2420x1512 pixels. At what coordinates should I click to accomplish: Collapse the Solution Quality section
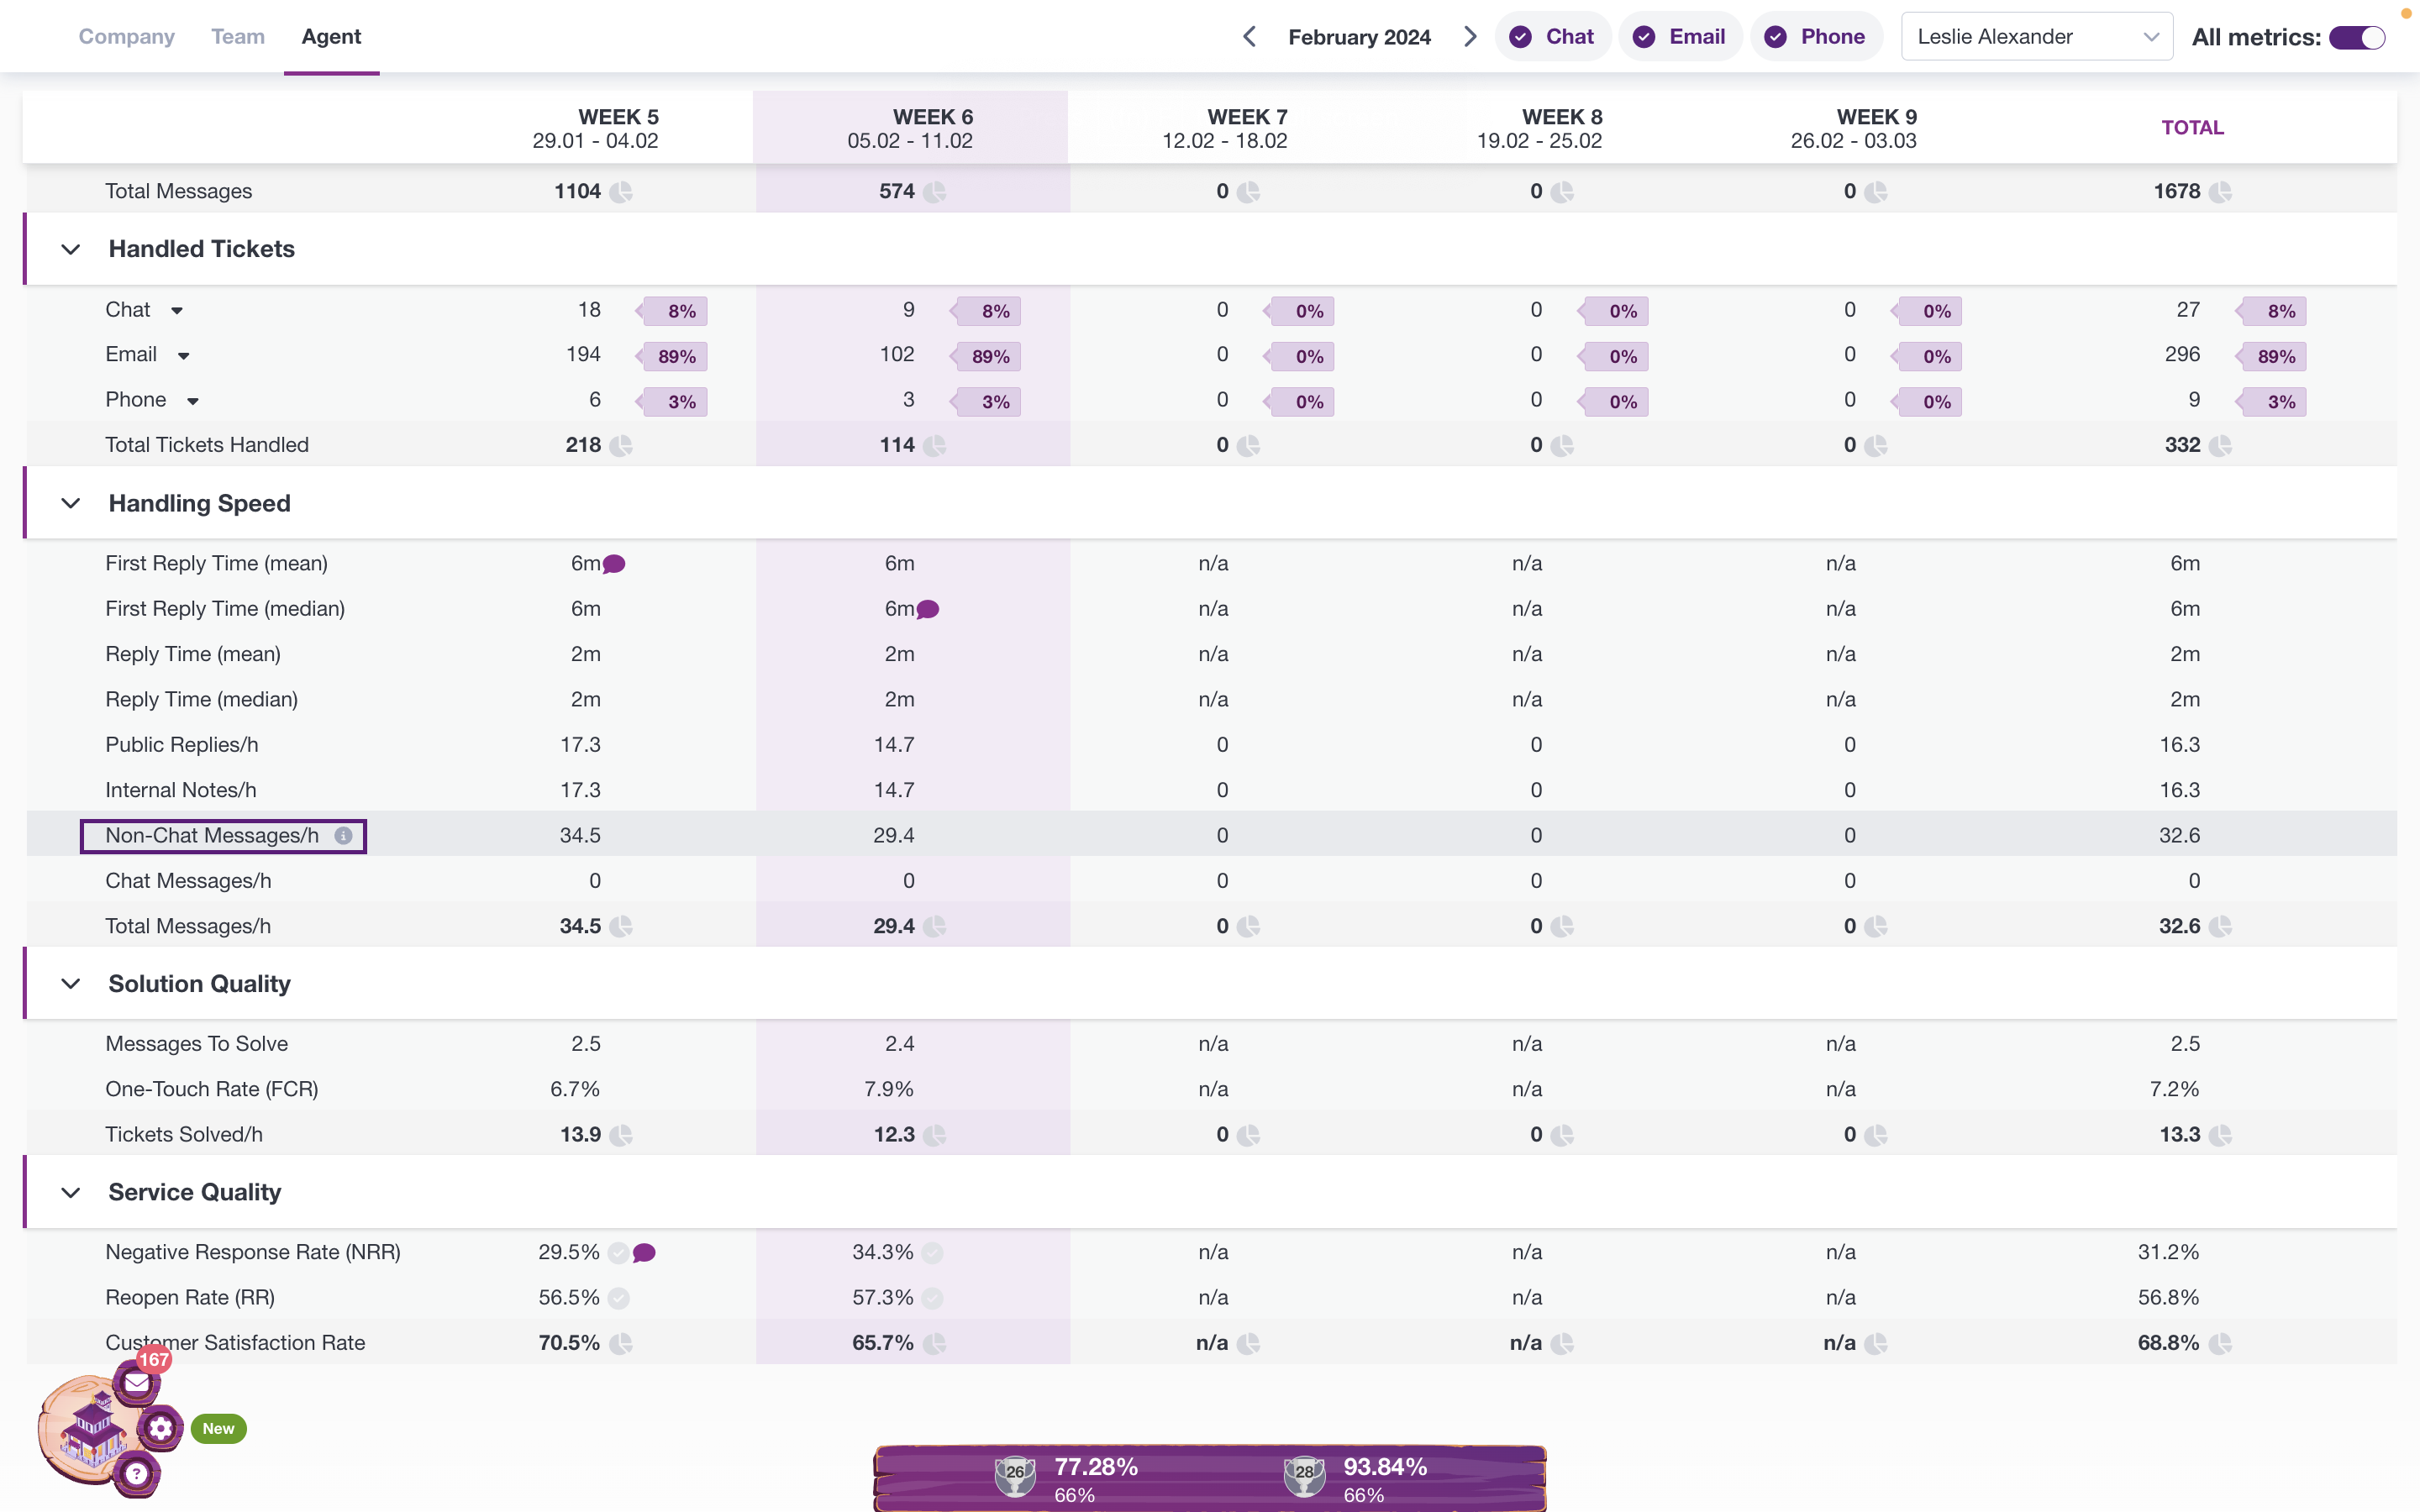71,984
